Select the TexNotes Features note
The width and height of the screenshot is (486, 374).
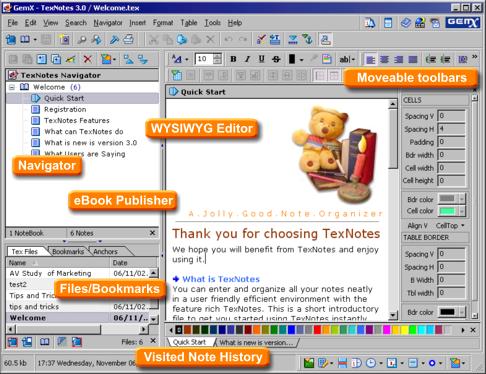pos(77,120)
